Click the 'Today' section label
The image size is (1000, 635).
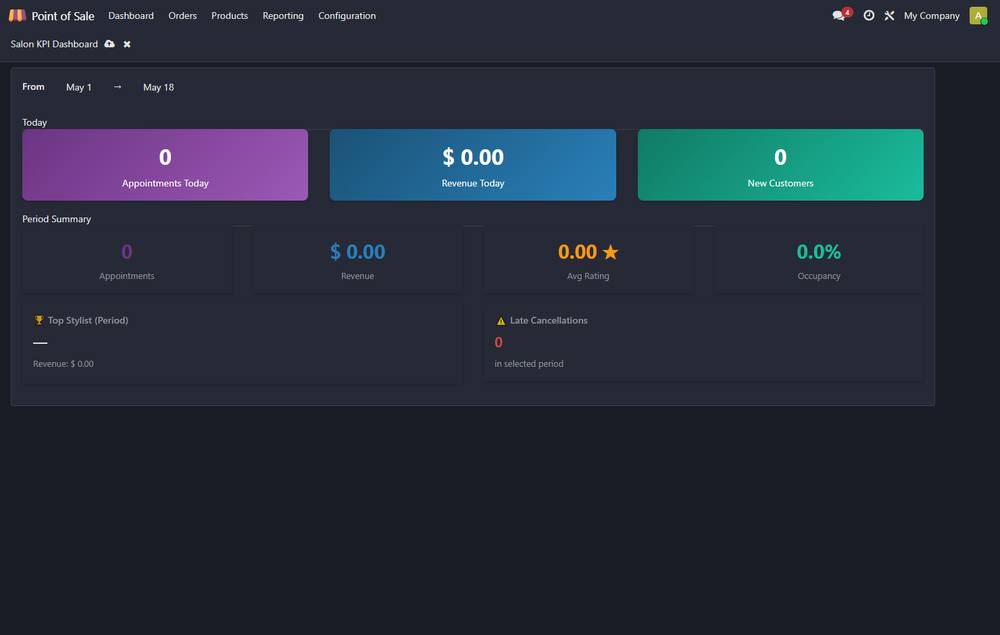pos(34,122)
